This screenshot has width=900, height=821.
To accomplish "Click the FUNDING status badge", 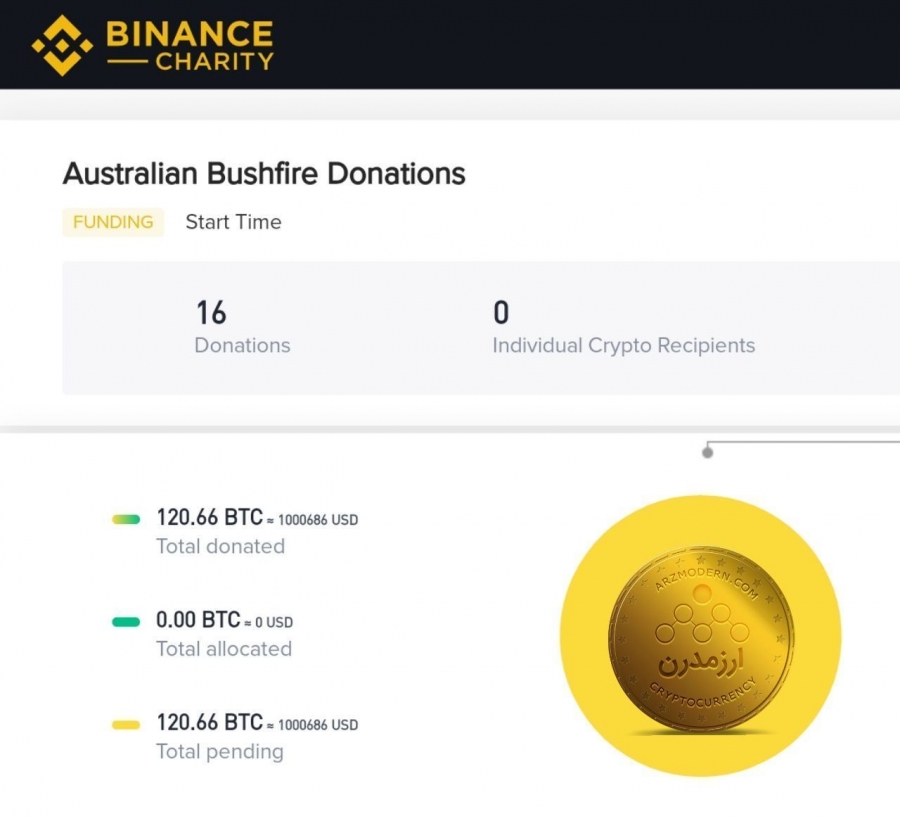I will tap(113, 222).
